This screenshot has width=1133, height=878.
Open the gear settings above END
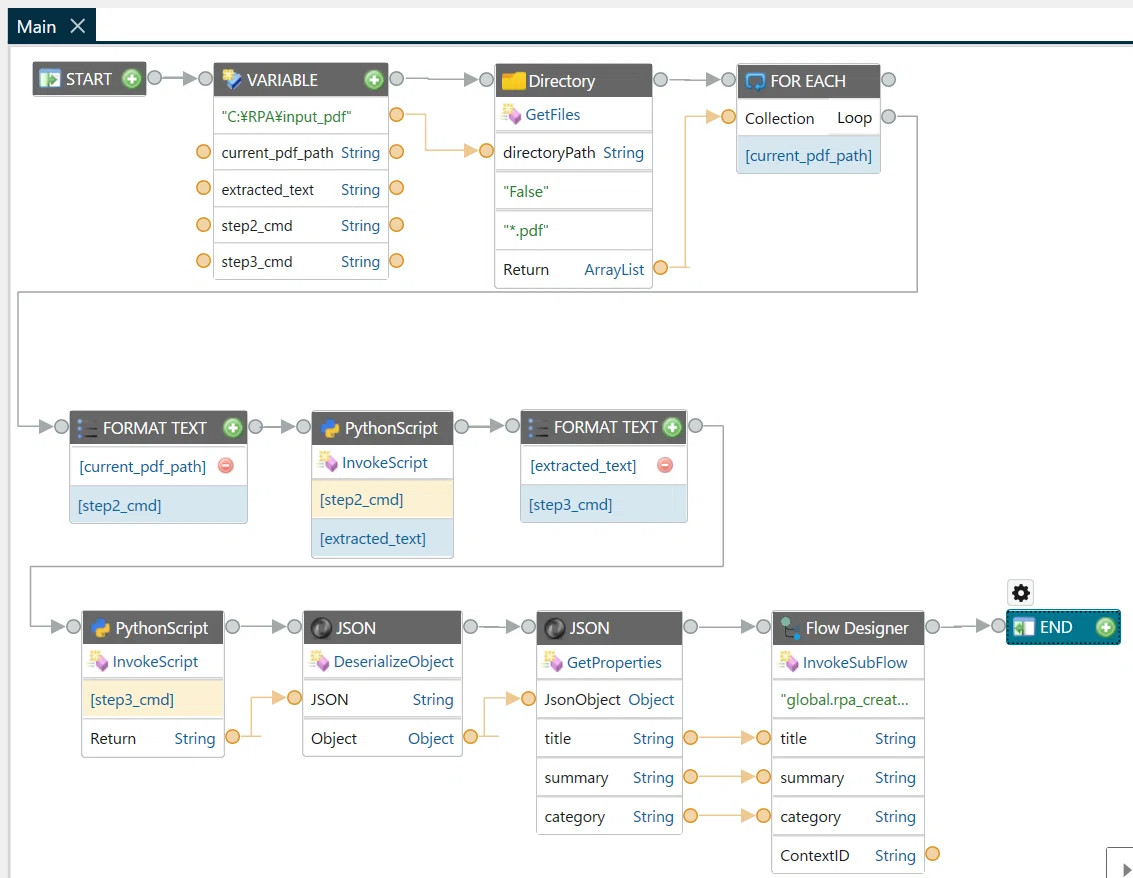(x=1020, y=593)
